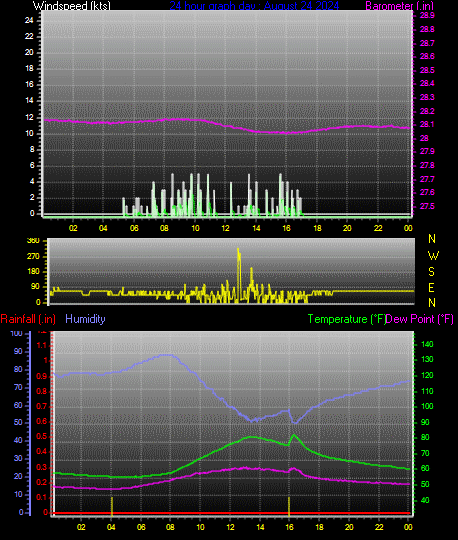
Task: Click the 40 temperature axis value
Action: point(425,500)
